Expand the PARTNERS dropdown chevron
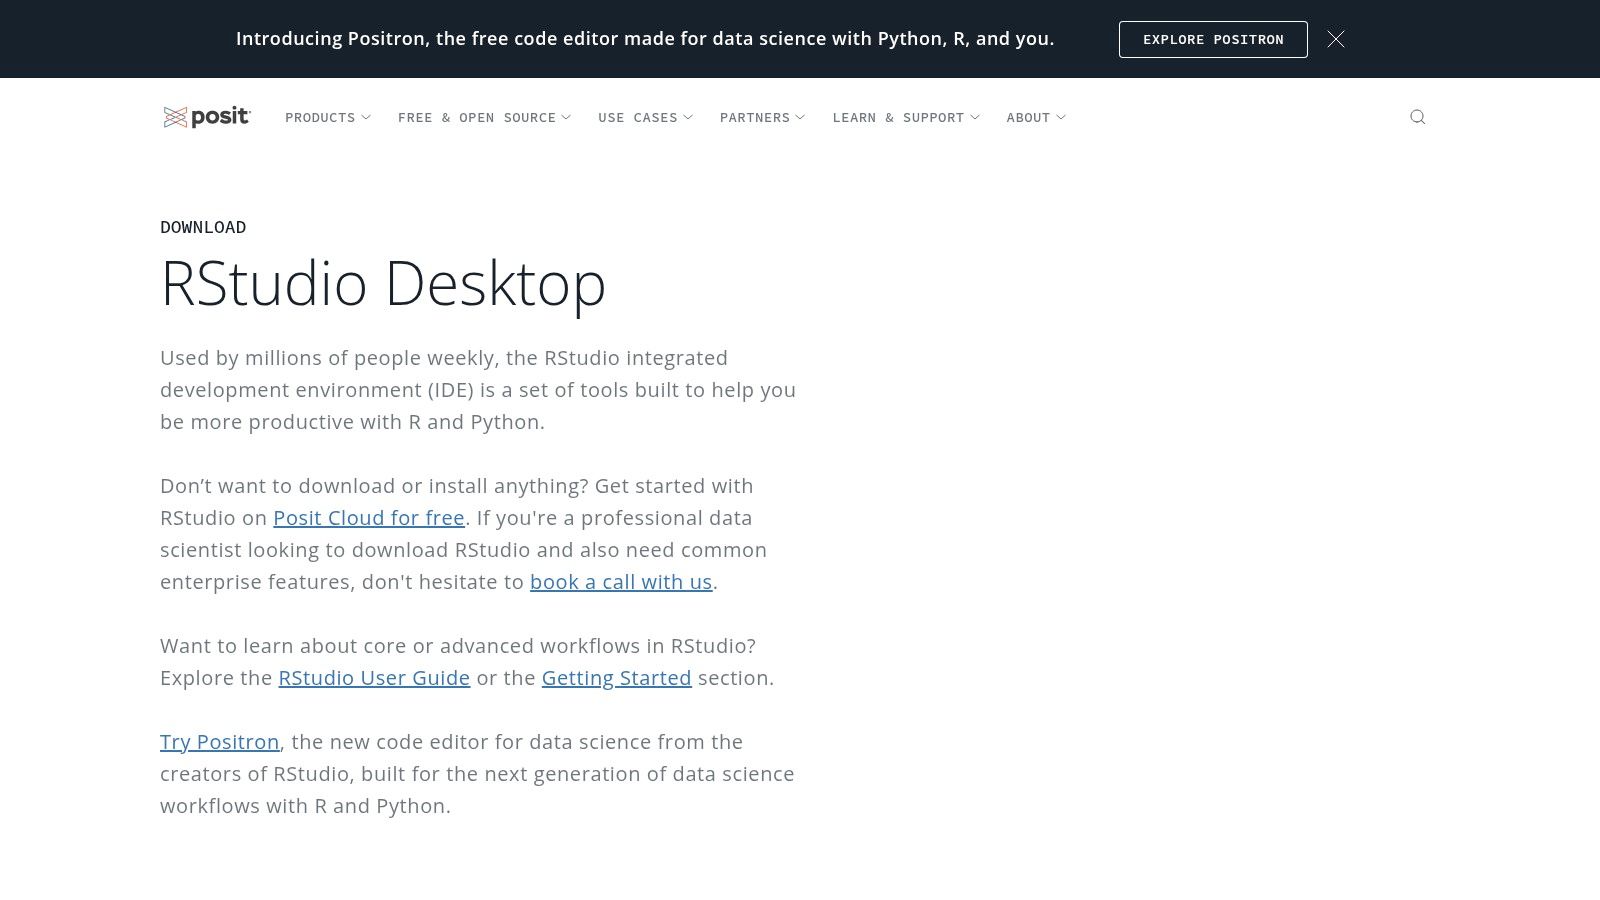 pyautogui.click(x=799, y=118)
